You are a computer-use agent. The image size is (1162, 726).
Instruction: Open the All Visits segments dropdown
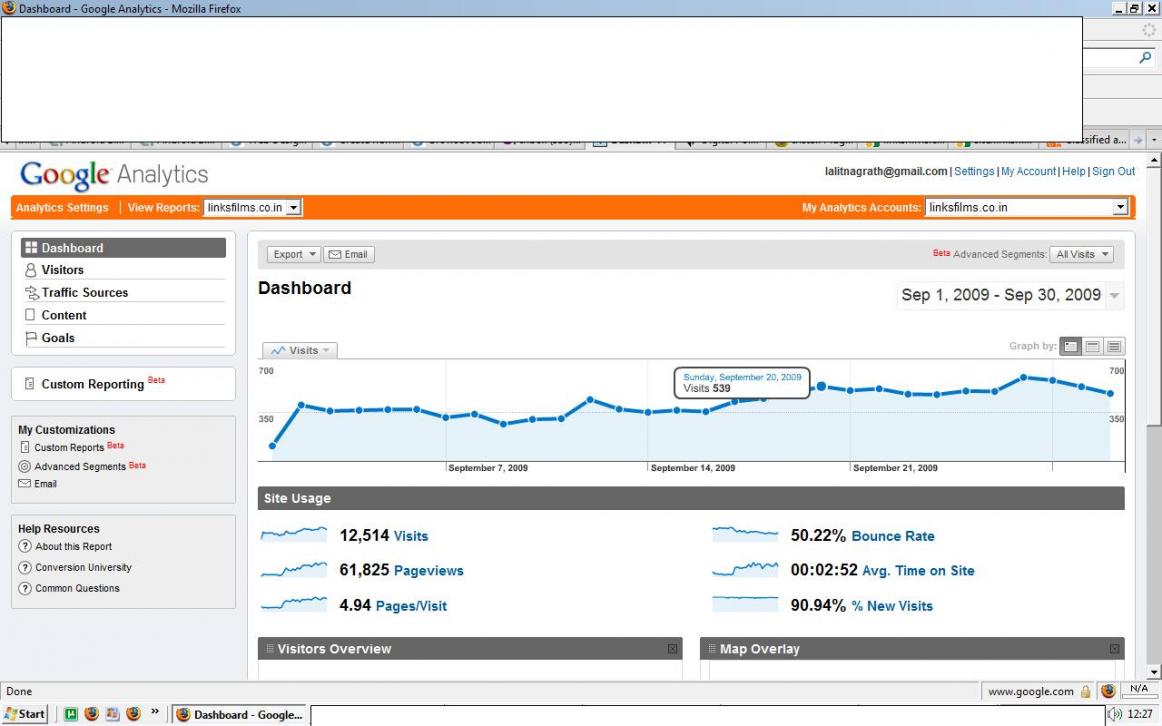pyautogui.click(x=1081, y=254)
